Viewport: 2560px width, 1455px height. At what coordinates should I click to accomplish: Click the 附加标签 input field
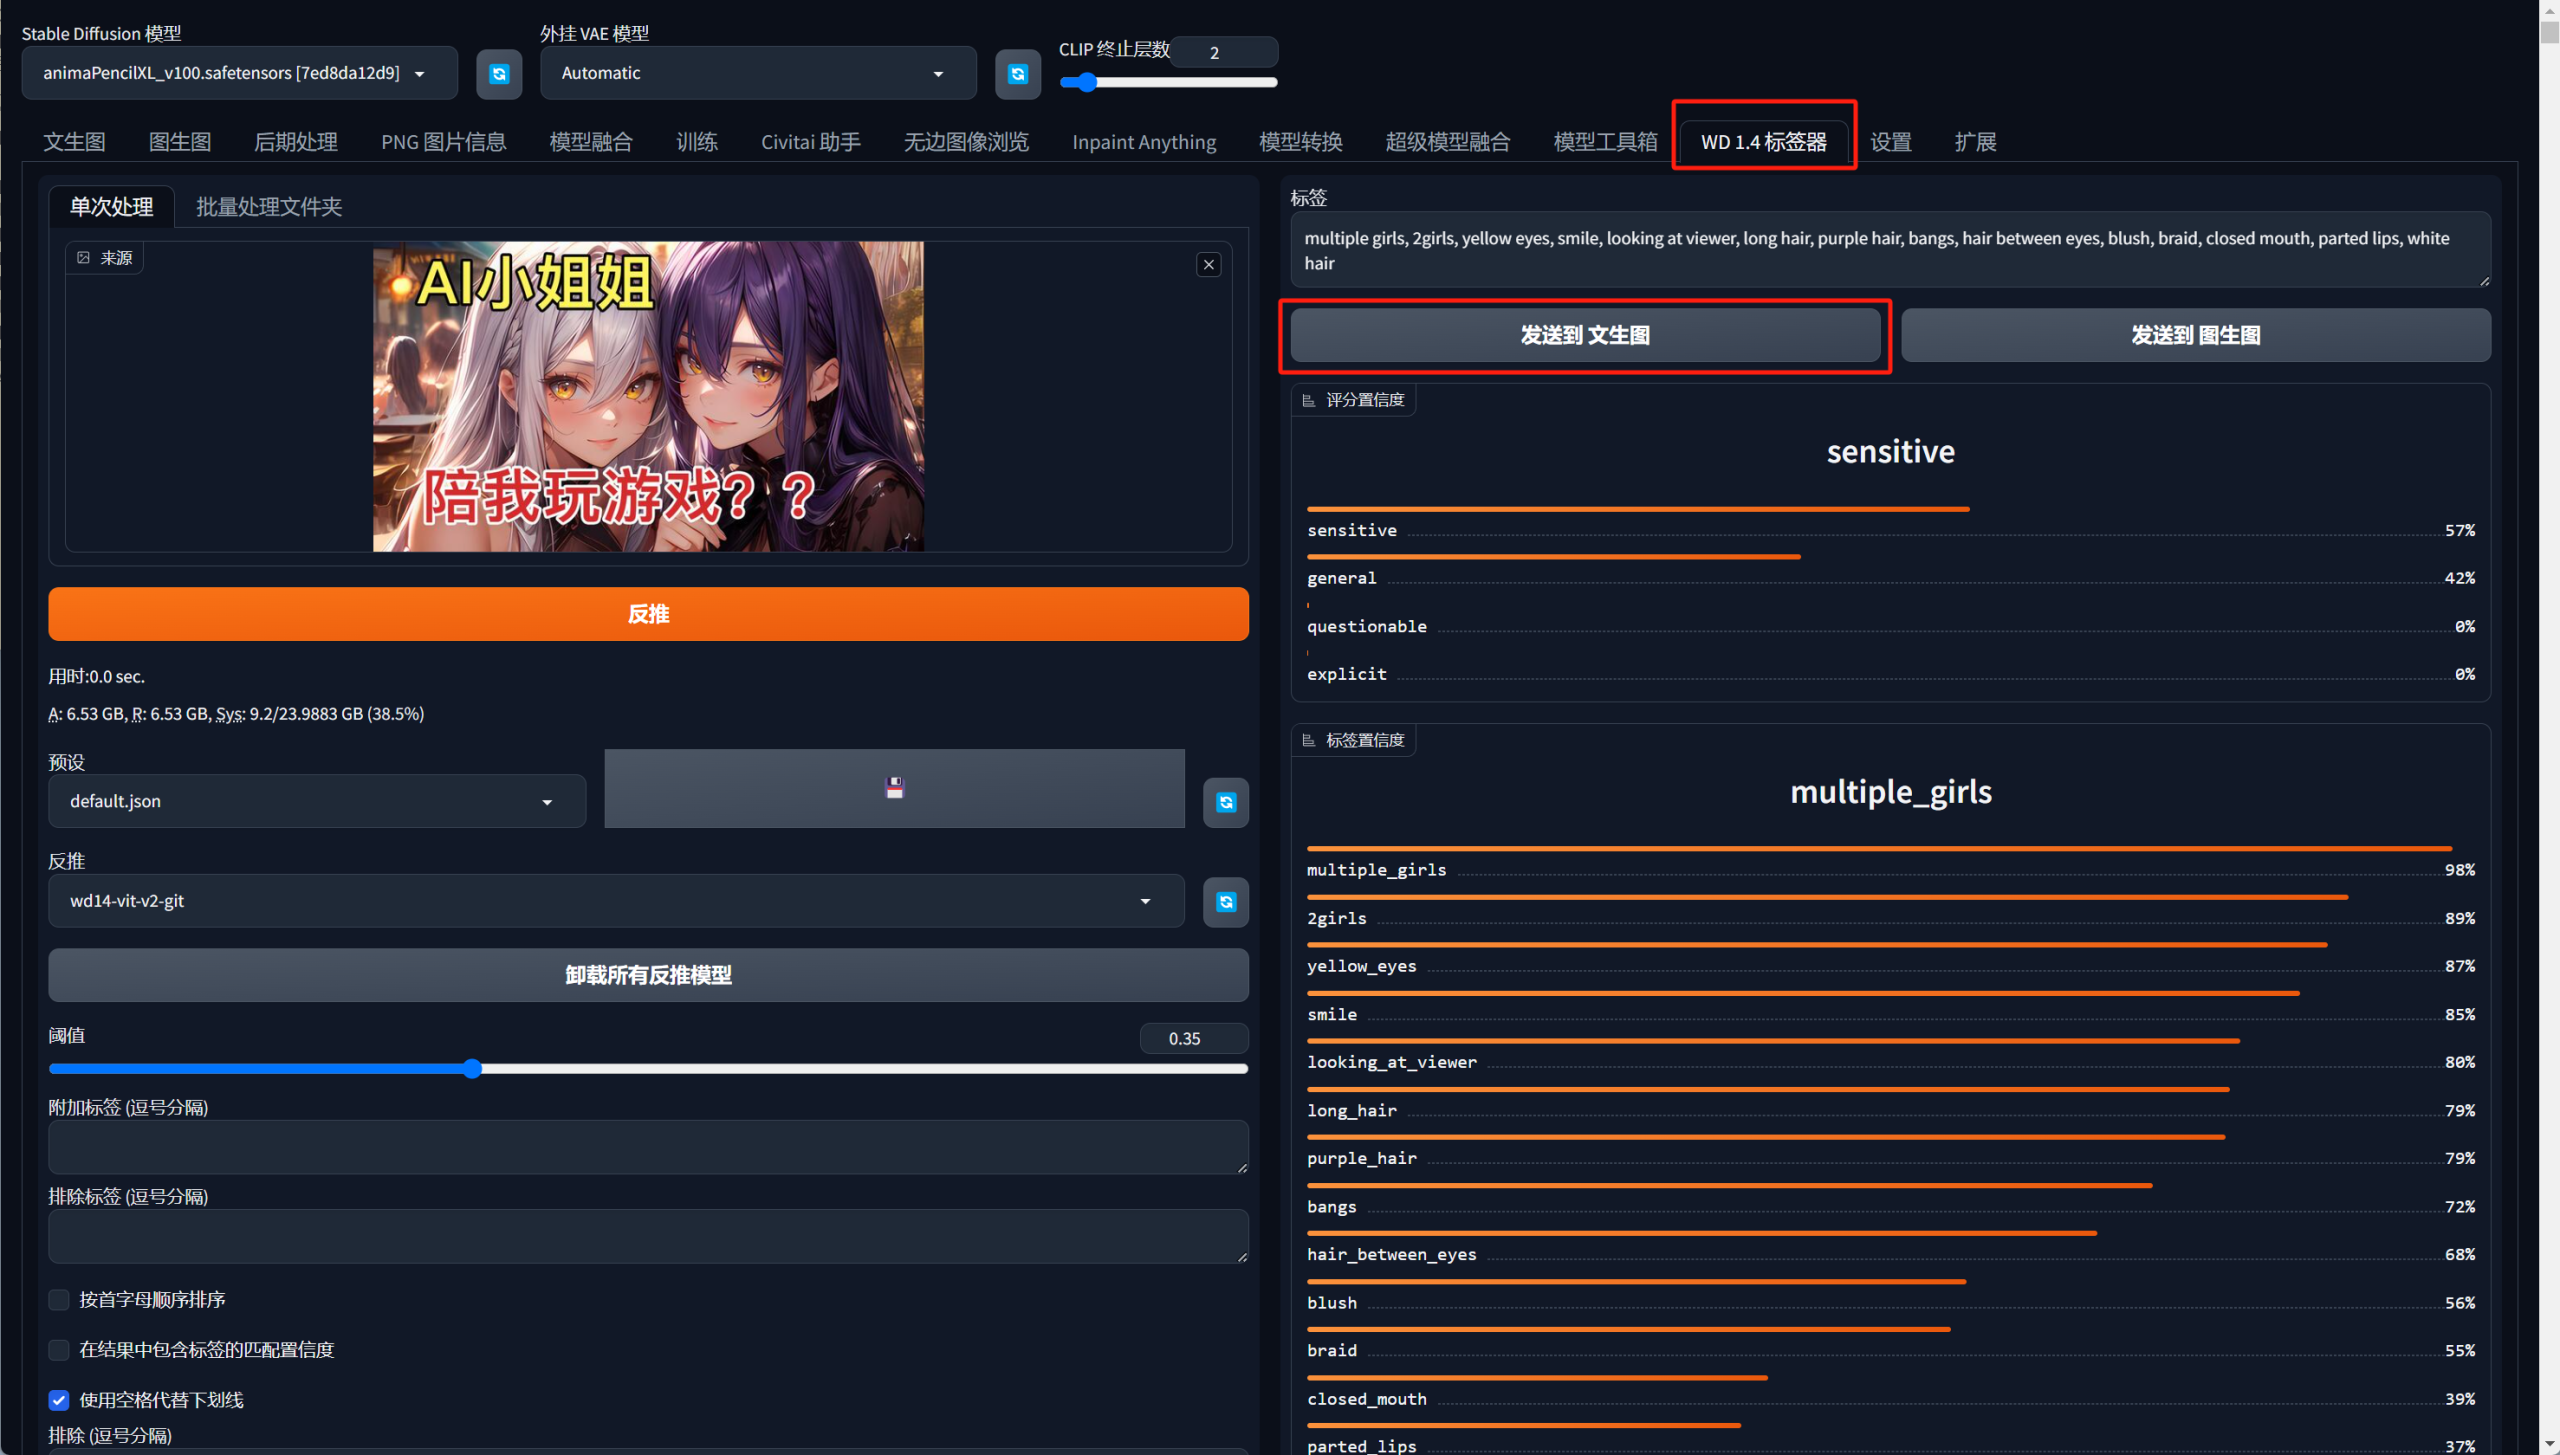tap(647, 1146)
